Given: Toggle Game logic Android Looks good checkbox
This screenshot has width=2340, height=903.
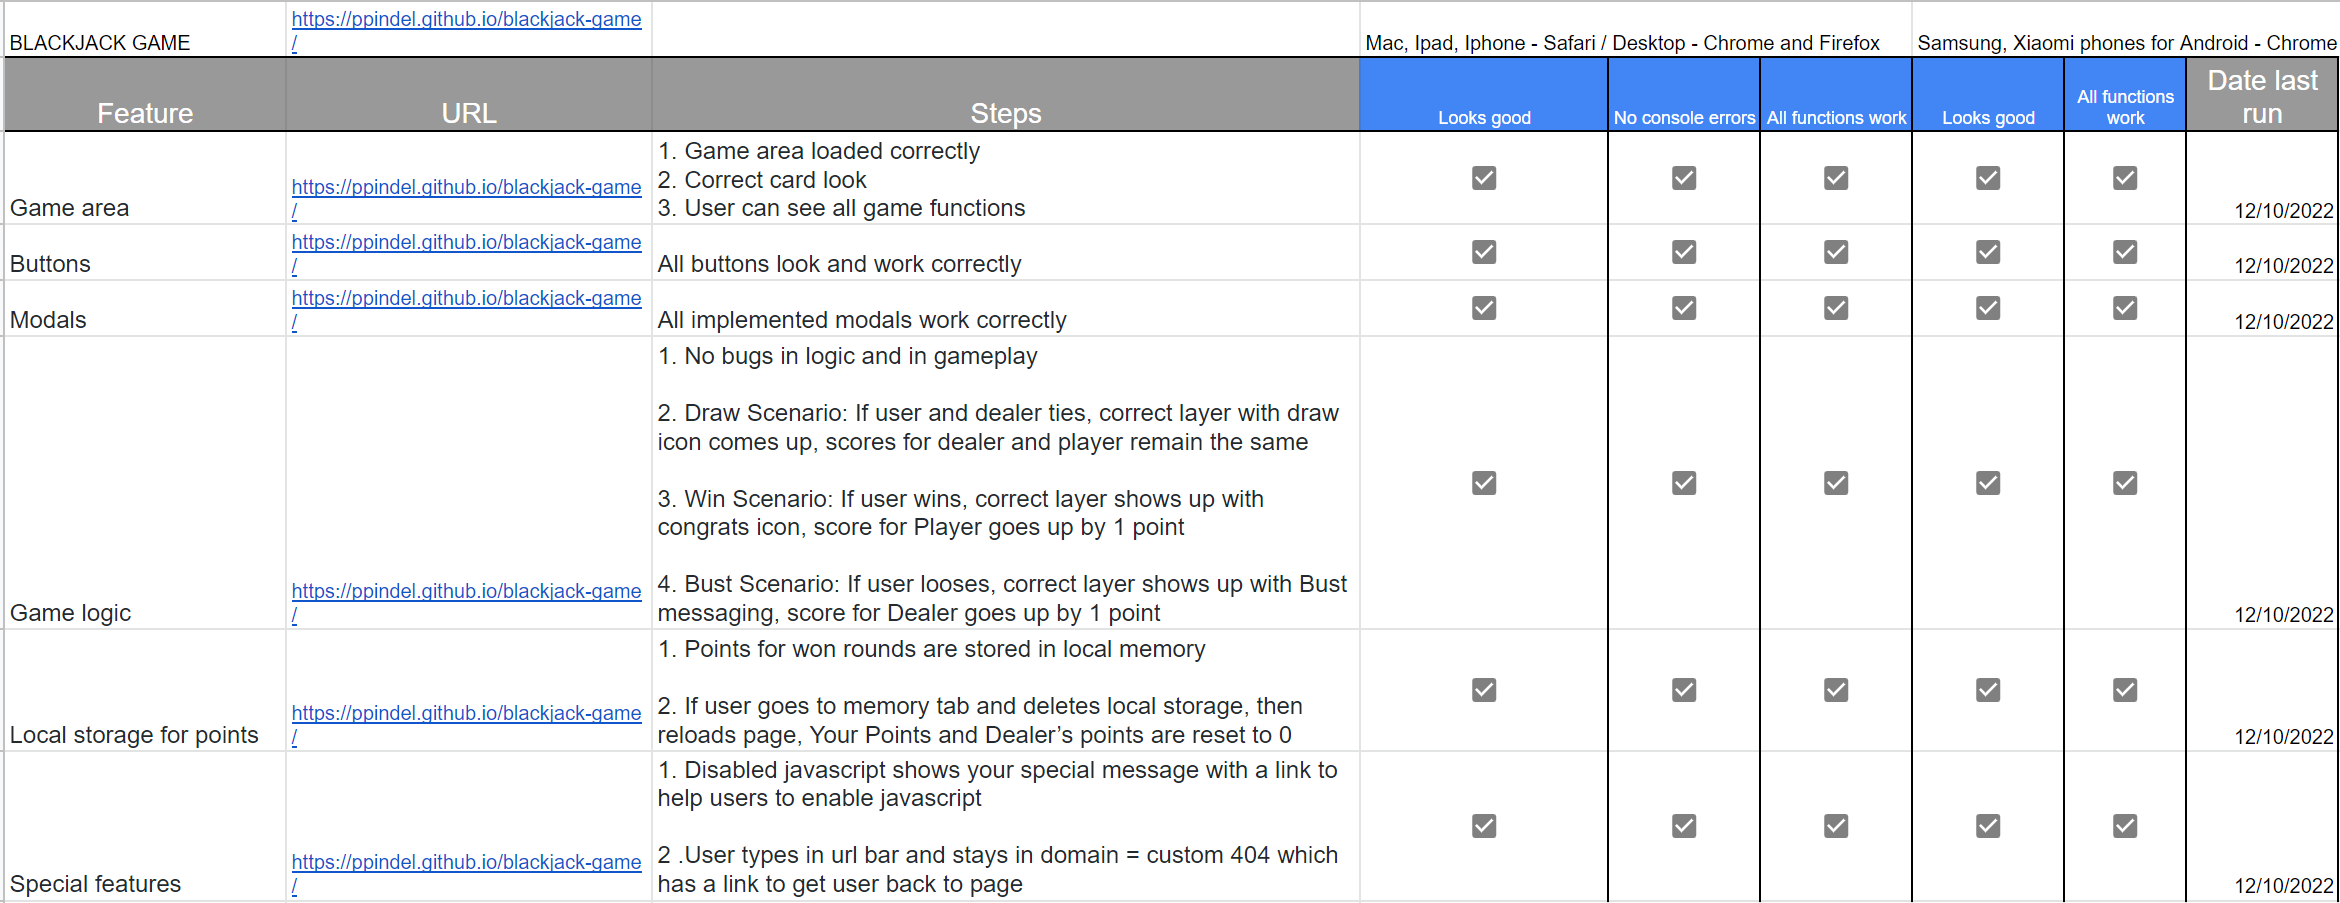Looking at the screenshot, I should point(1988,483).
